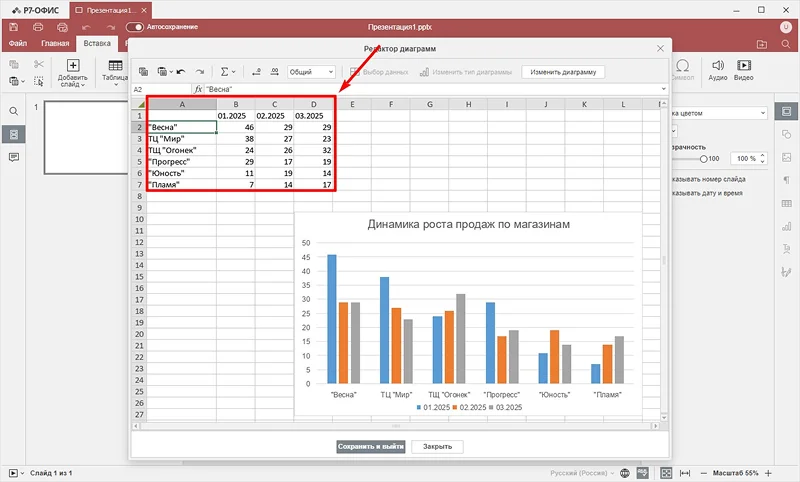Open the start slideshow dropdown in status bar
800x482 pixels.
pos(22,473)
